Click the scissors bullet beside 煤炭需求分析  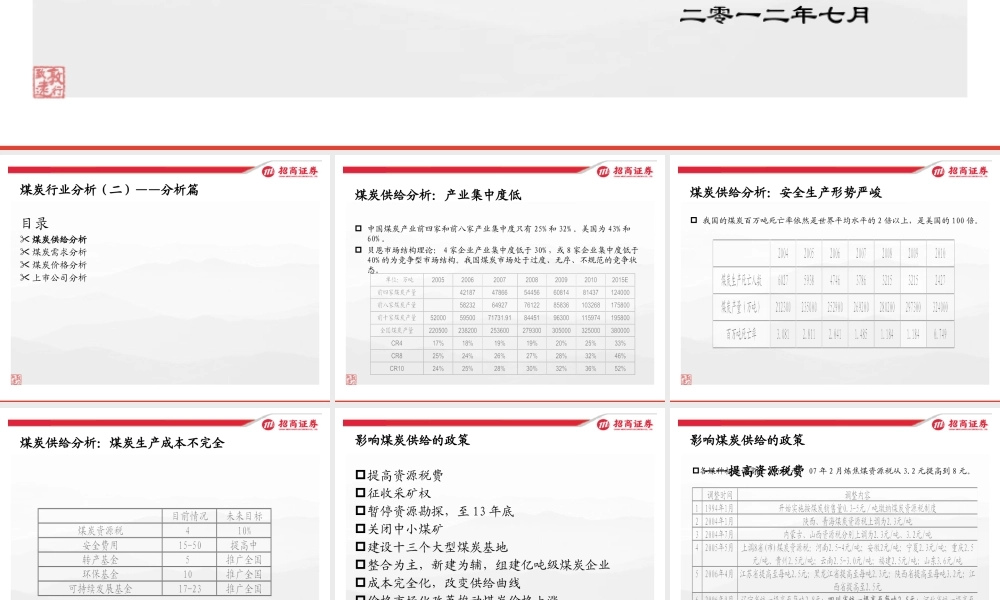coord(24,252)
